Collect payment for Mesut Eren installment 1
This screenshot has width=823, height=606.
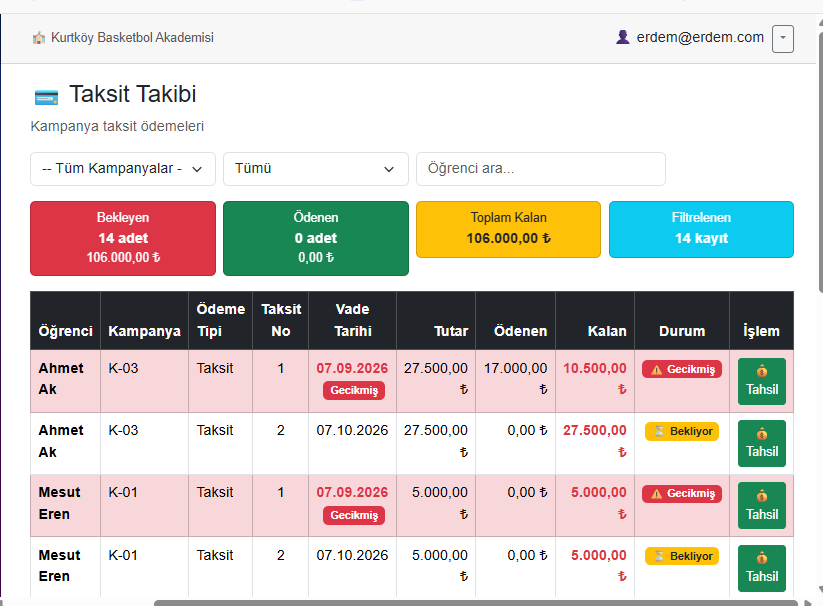pos(762,506)
